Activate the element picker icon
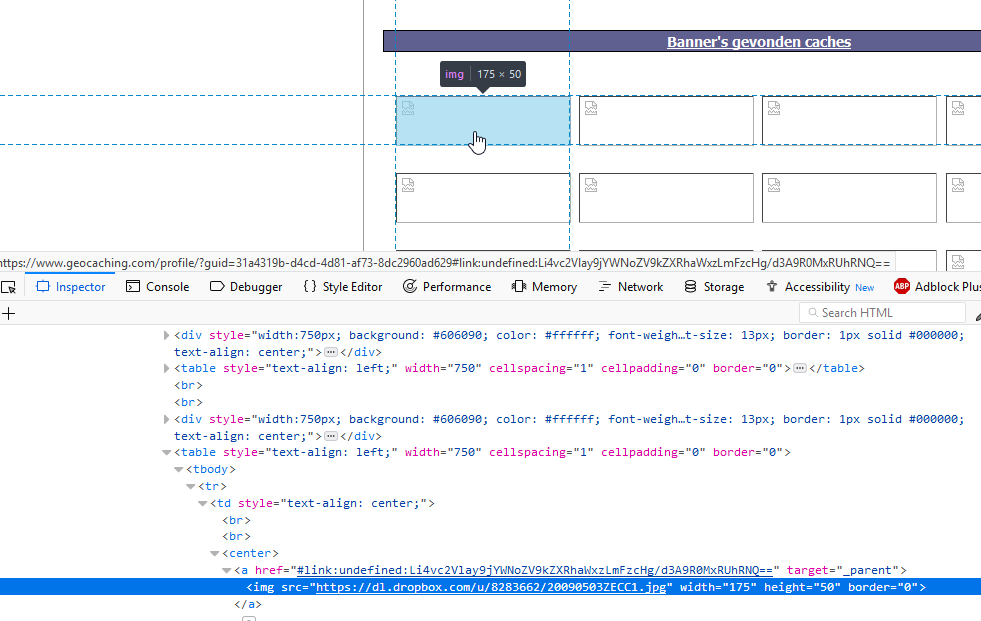981x621 pixels. click(x=8, y=287)
